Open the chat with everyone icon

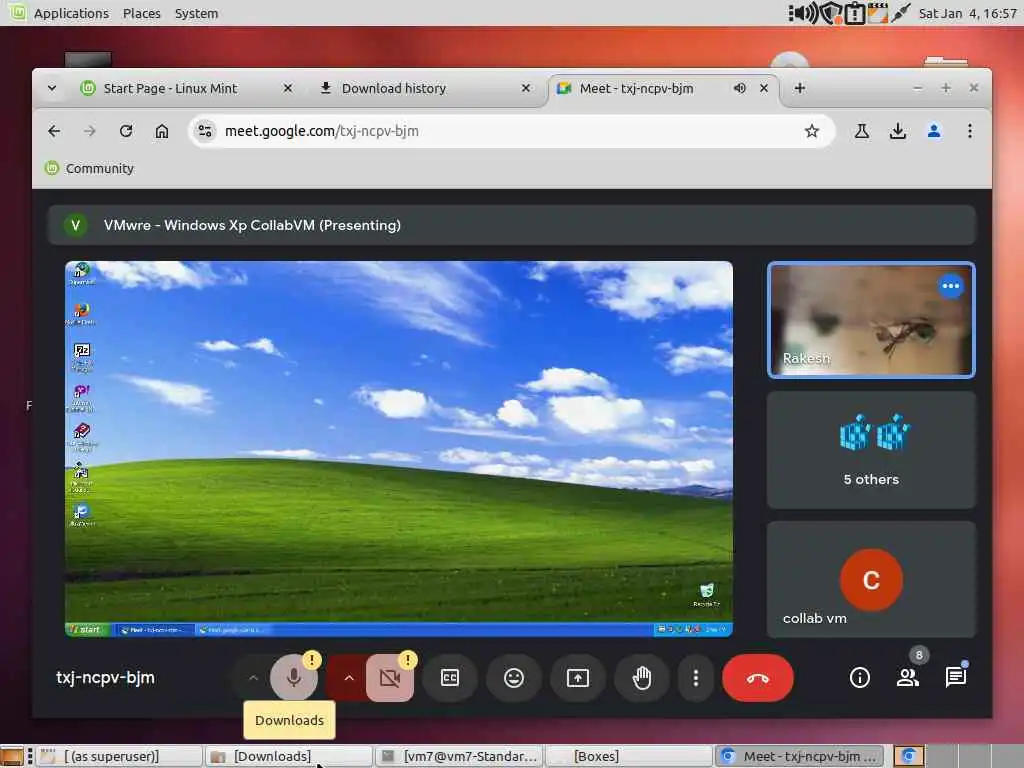(x=956, y=678)
